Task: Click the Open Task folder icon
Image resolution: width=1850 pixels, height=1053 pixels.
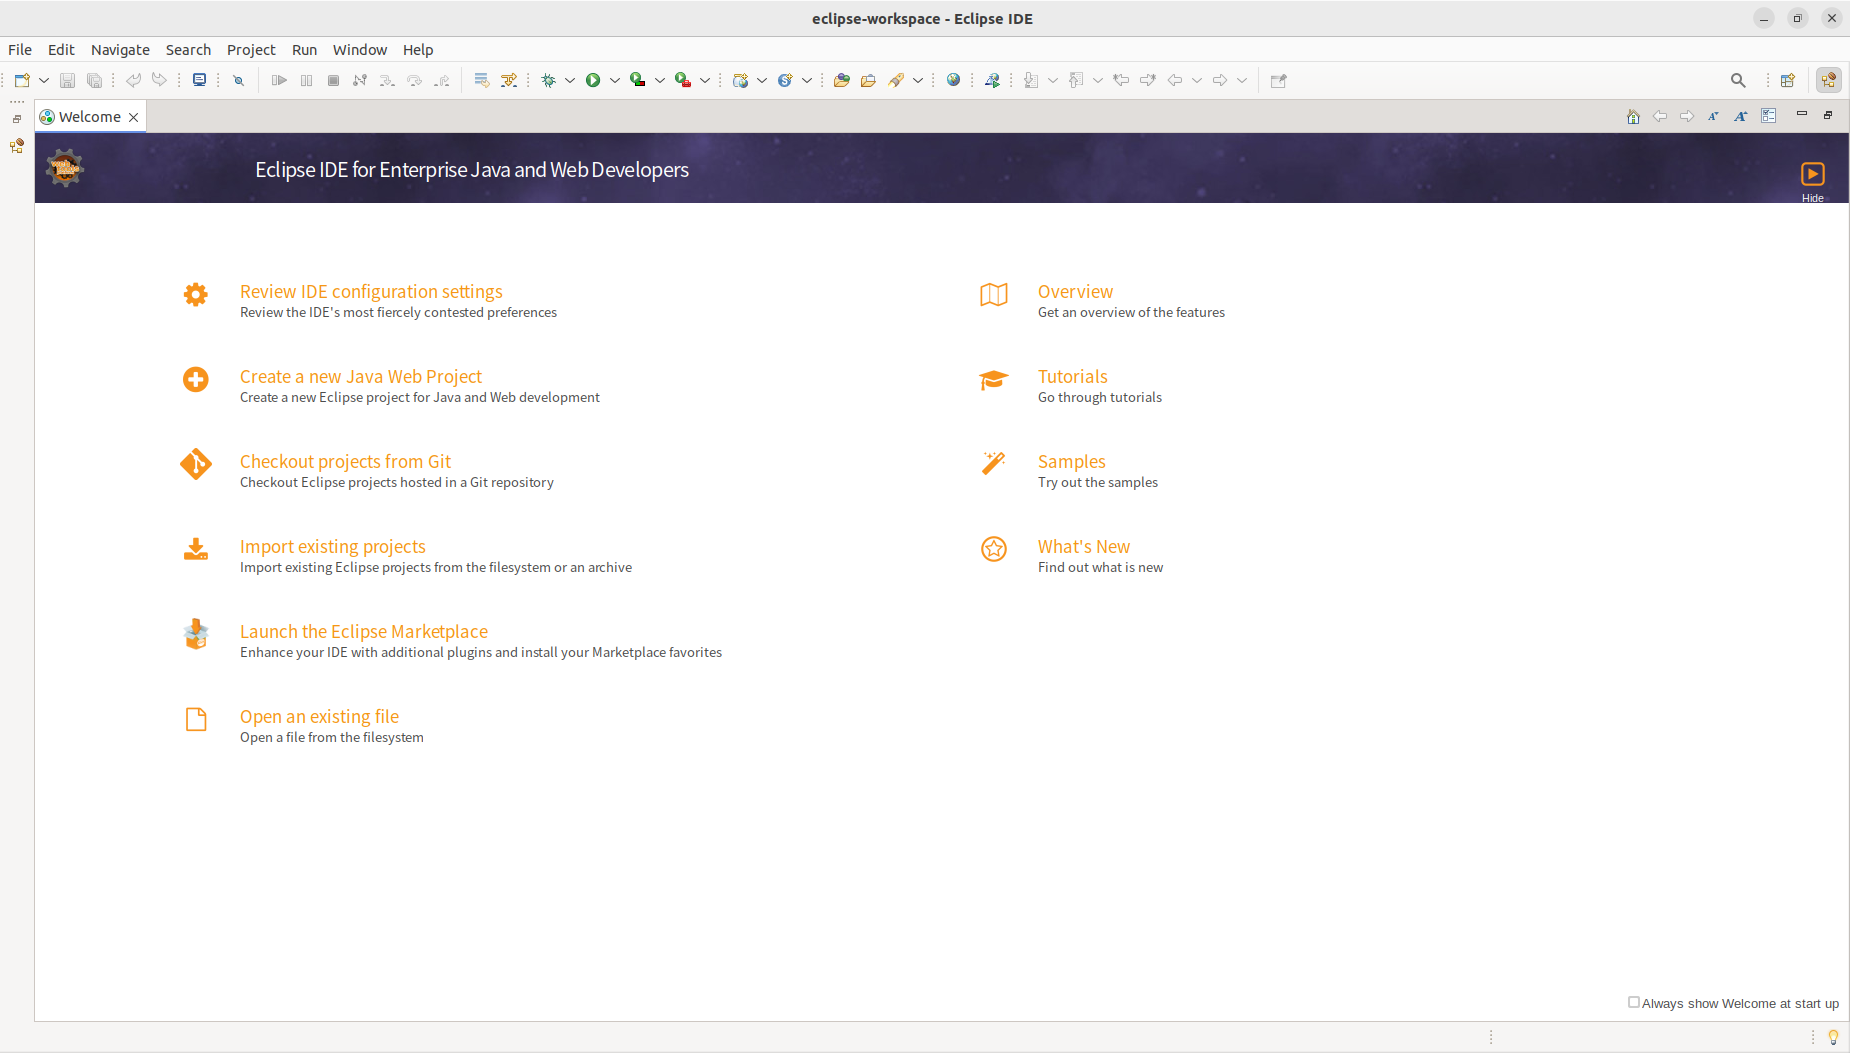Action: click(868, 80)
